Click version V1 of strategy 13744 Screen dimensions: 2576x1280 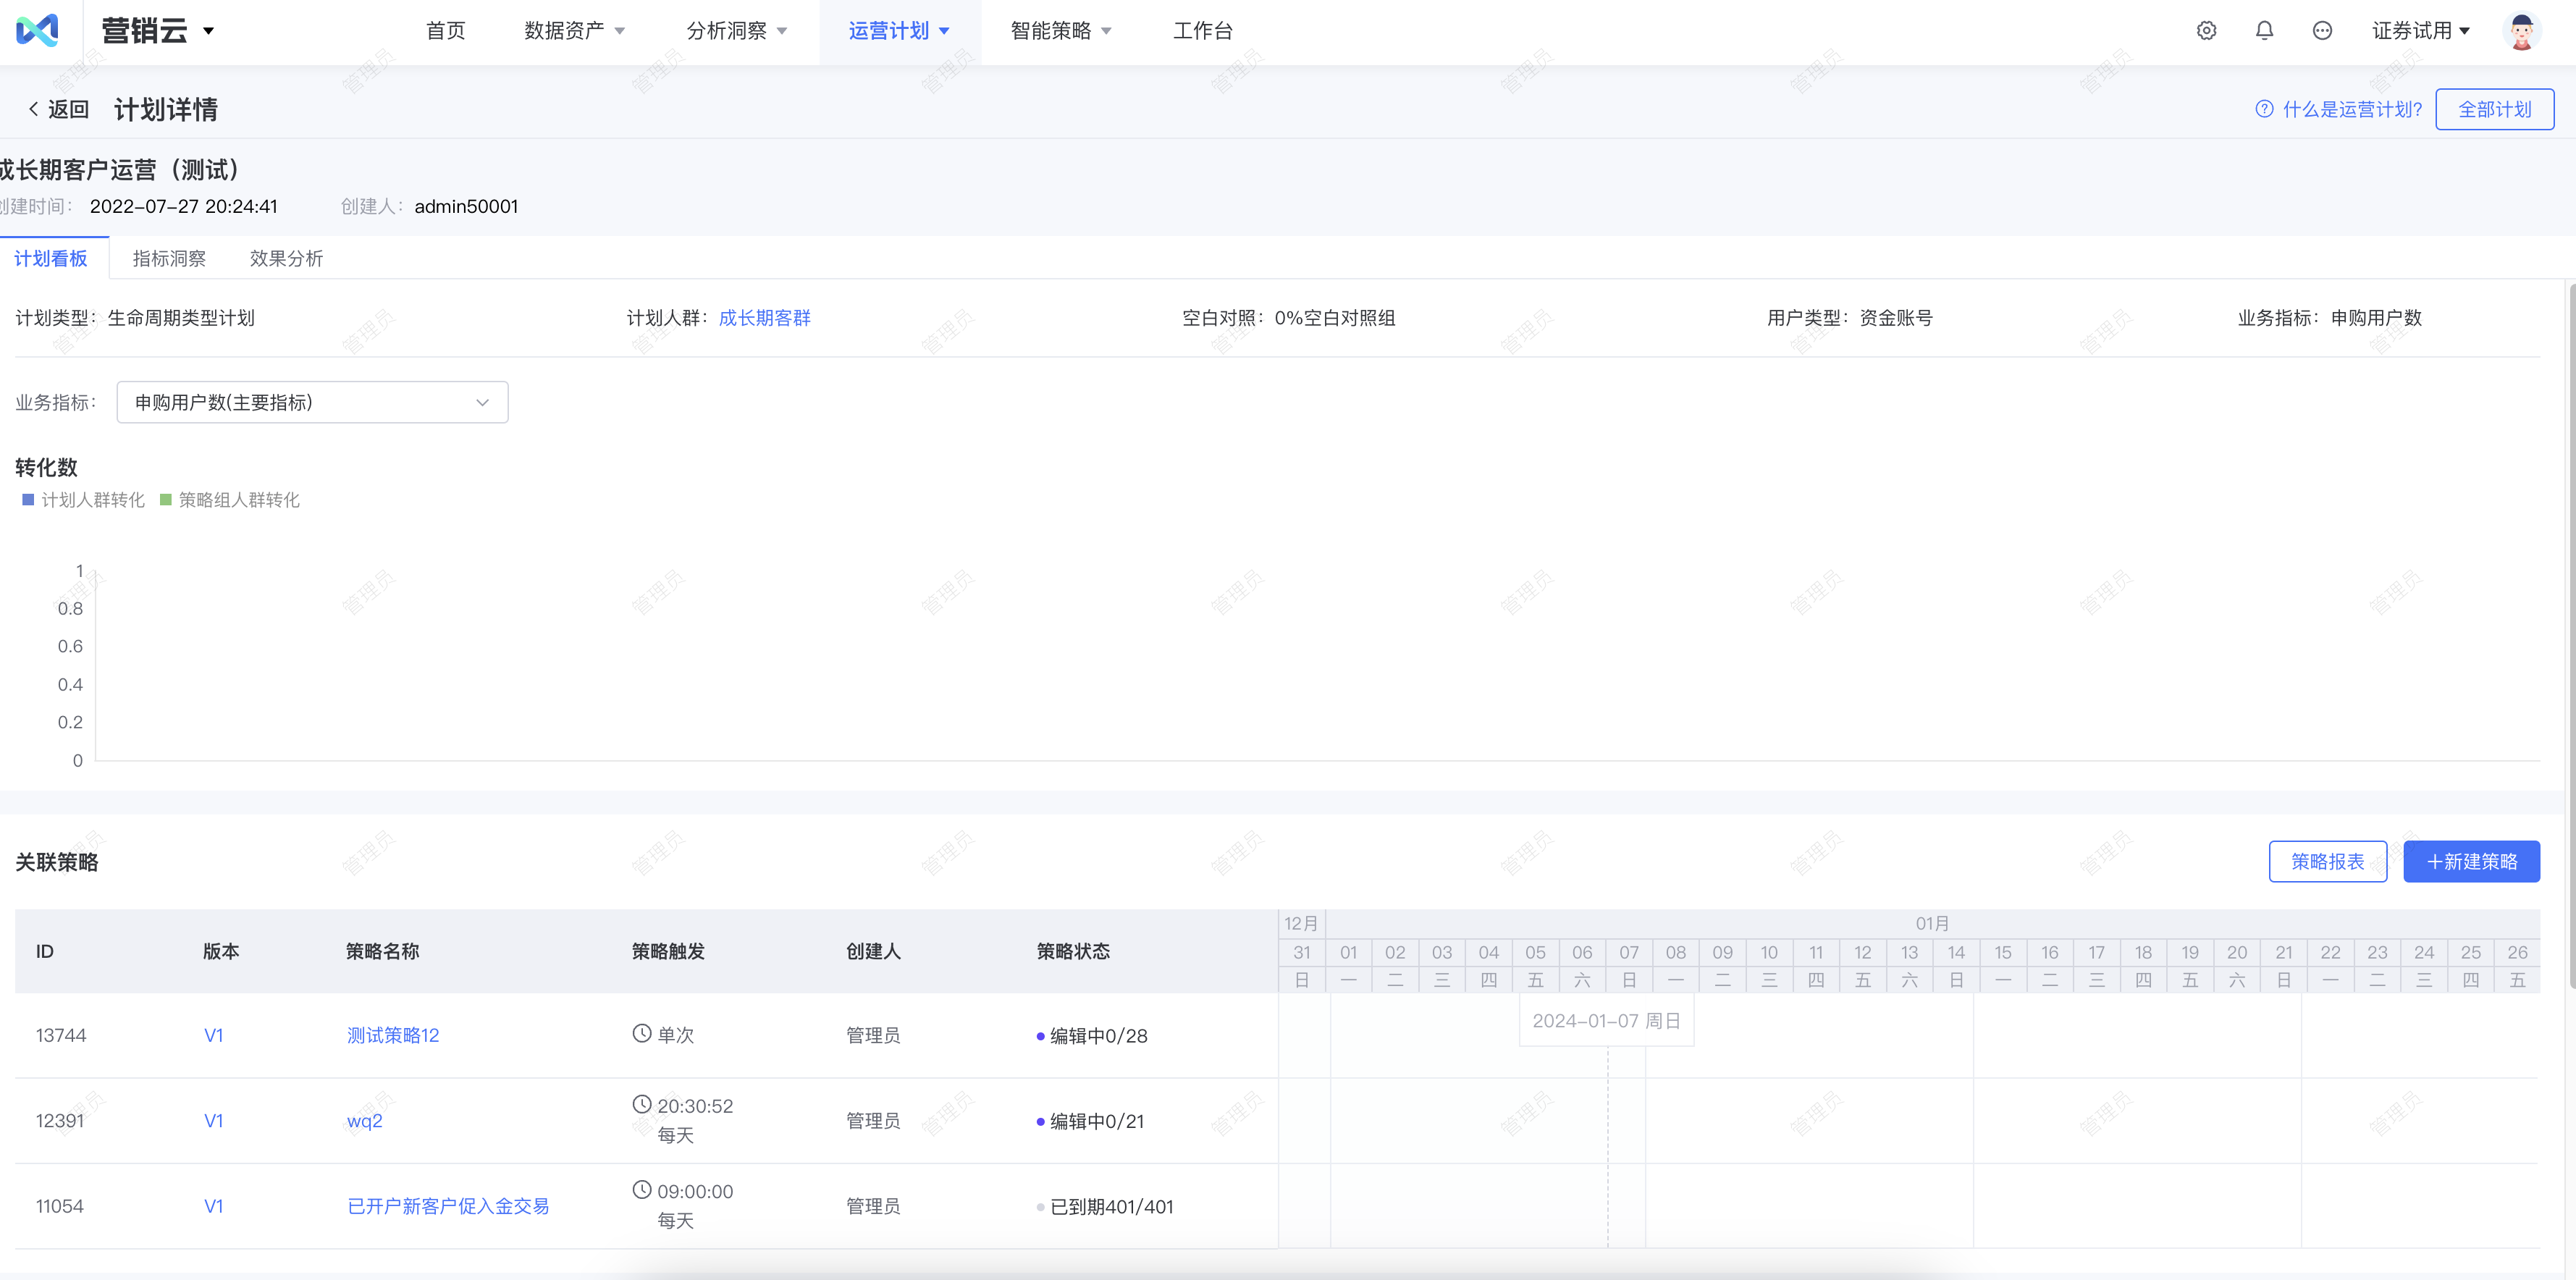(x=214, y=1035)
